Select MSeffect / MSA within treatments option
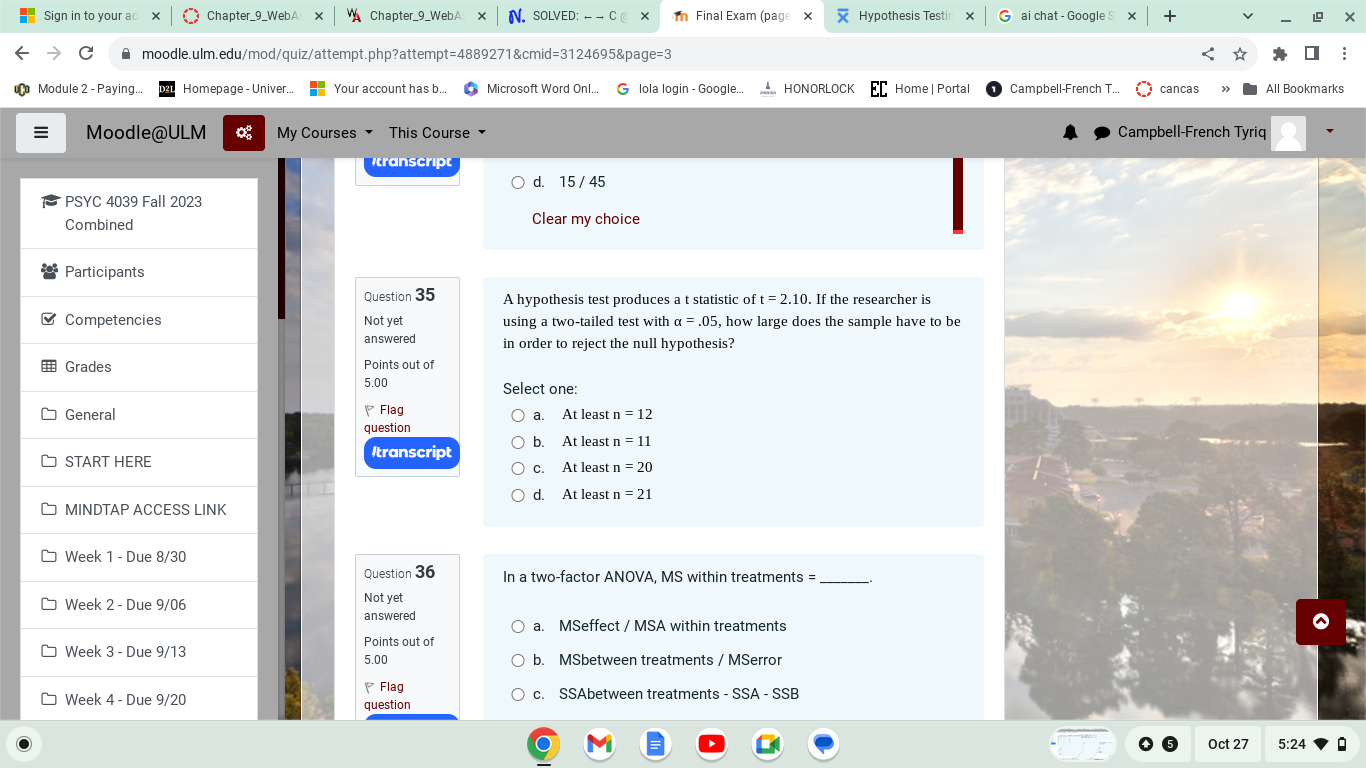The height and width of the screenshot is (768, 1366). click(x=518, y=626)
